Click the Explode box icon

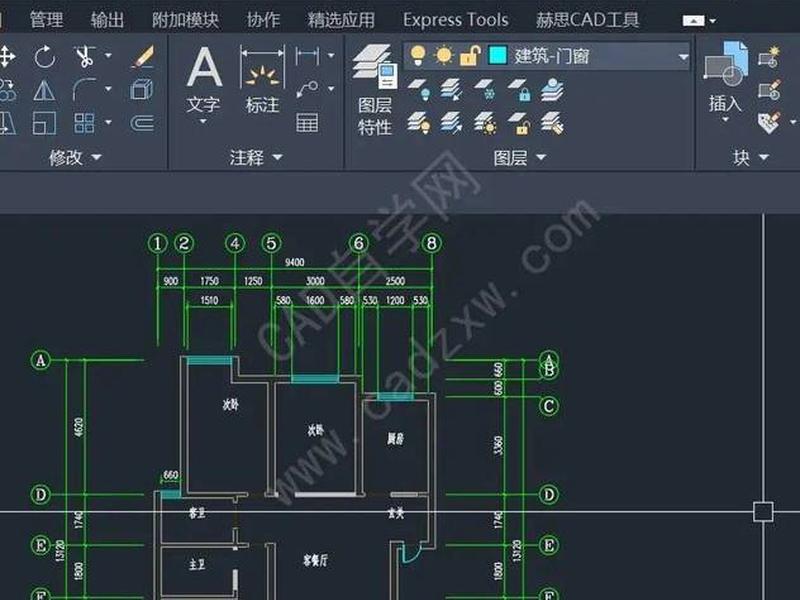142,90
